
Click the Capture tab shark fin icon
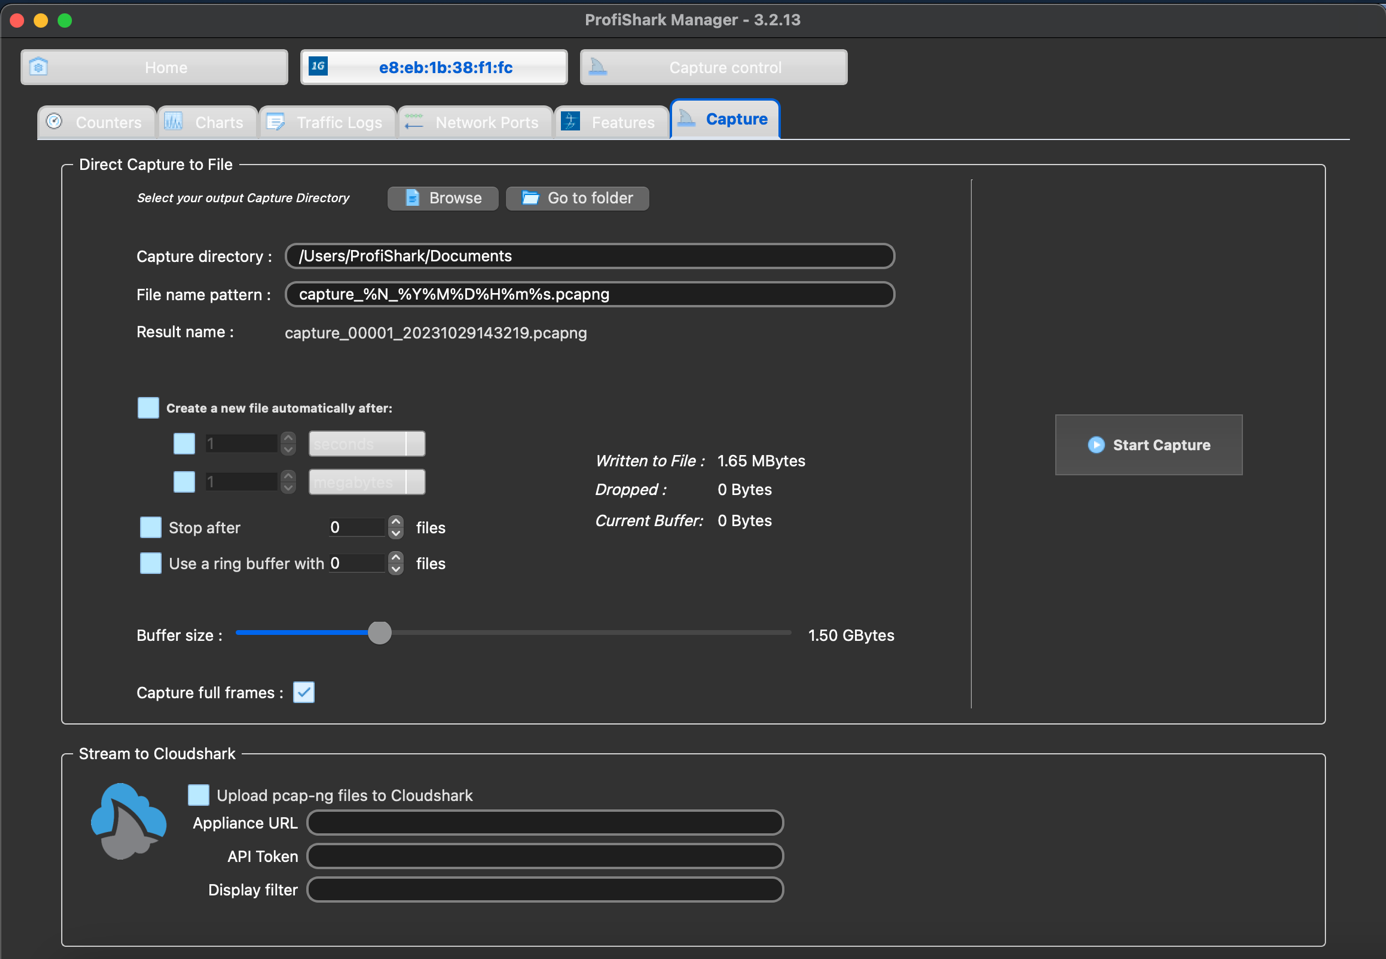(x=686, y=118)
